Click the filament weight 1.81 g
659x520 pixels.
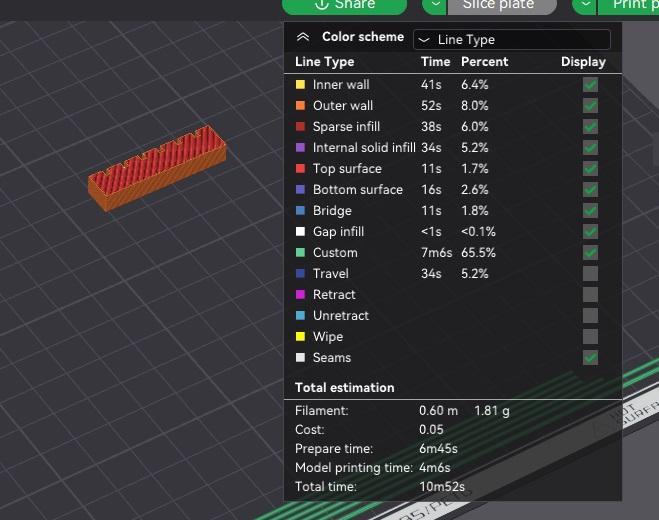coord(492,411)
